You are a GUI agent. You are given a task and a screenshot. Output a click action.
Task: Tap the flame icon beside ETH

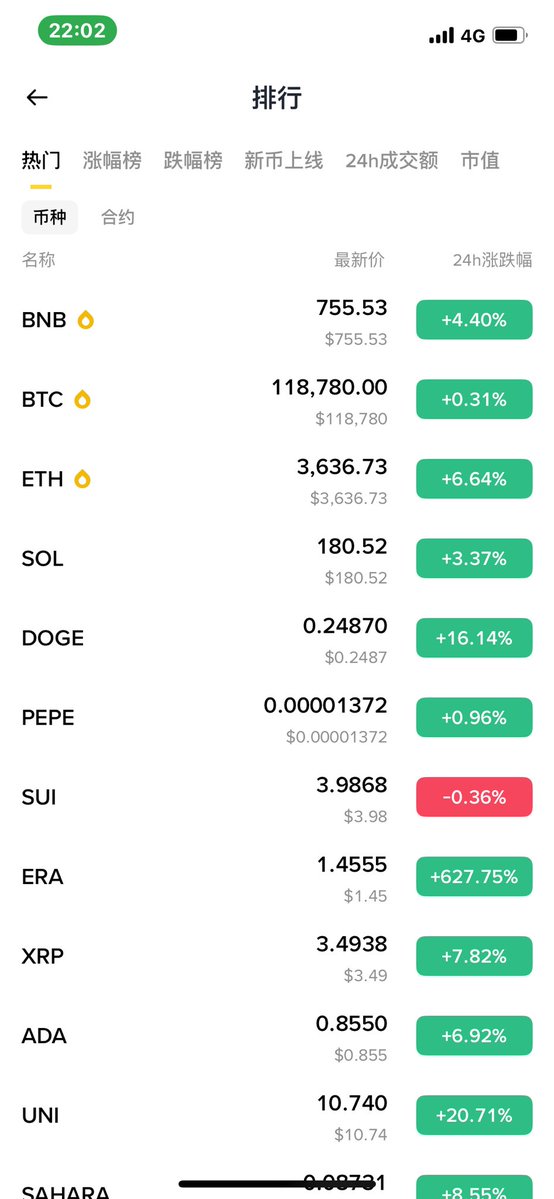pyautogui.click(x=82, y=479)
